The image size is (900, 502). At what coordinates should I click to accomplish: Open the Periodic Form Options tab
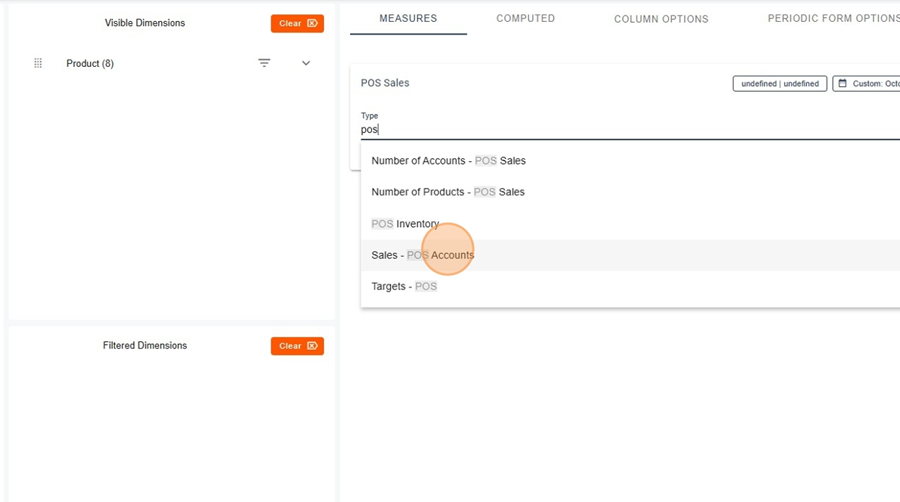(x=833, y=18)
